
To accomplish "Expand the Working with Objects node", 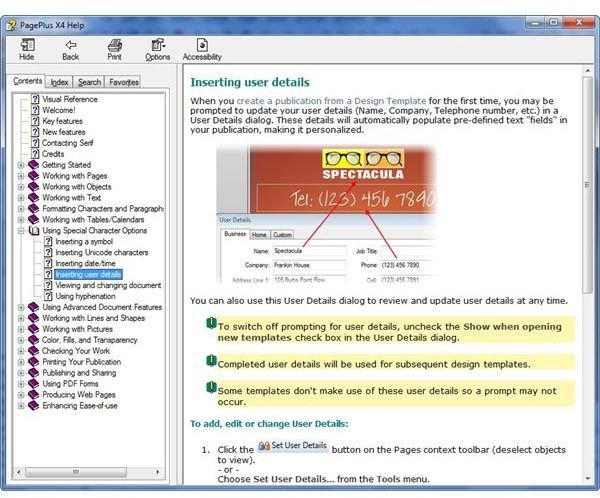I will (21, 187).
